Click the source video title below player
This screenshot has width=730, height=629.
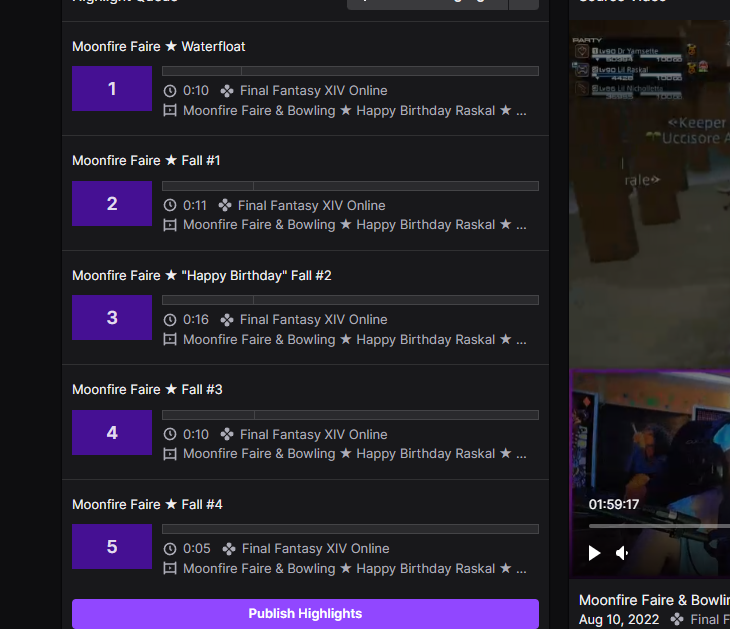[654, 600]
